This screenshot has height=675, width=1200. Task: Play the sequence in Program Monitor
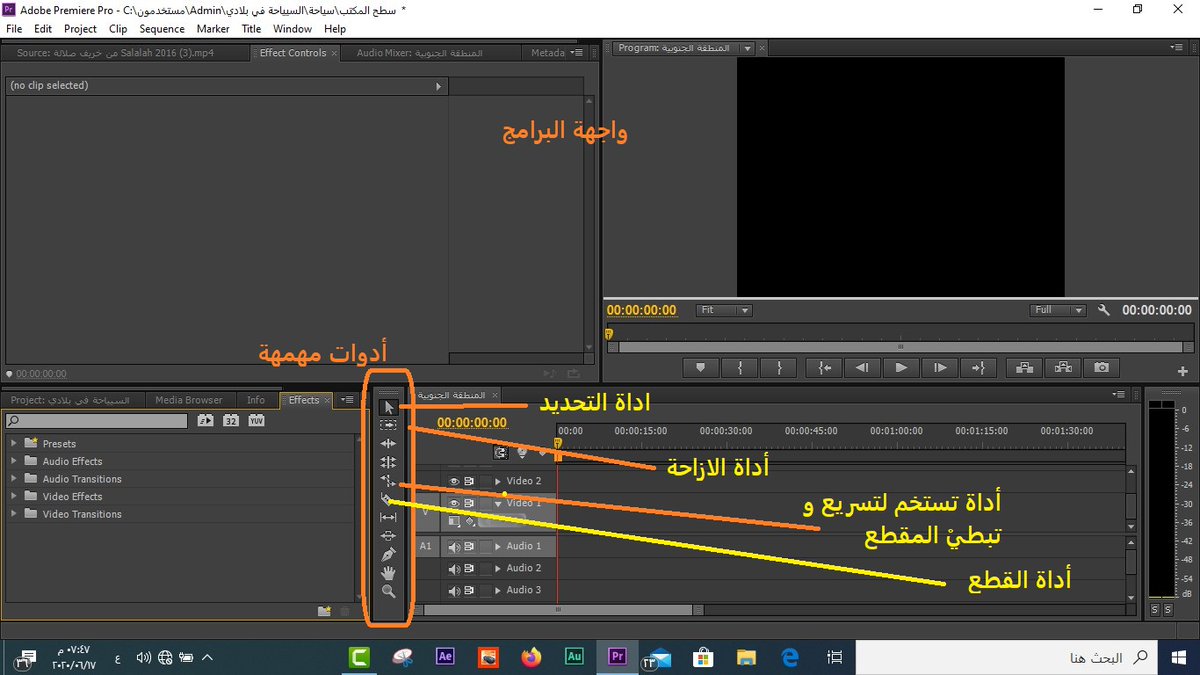(901, 368)
